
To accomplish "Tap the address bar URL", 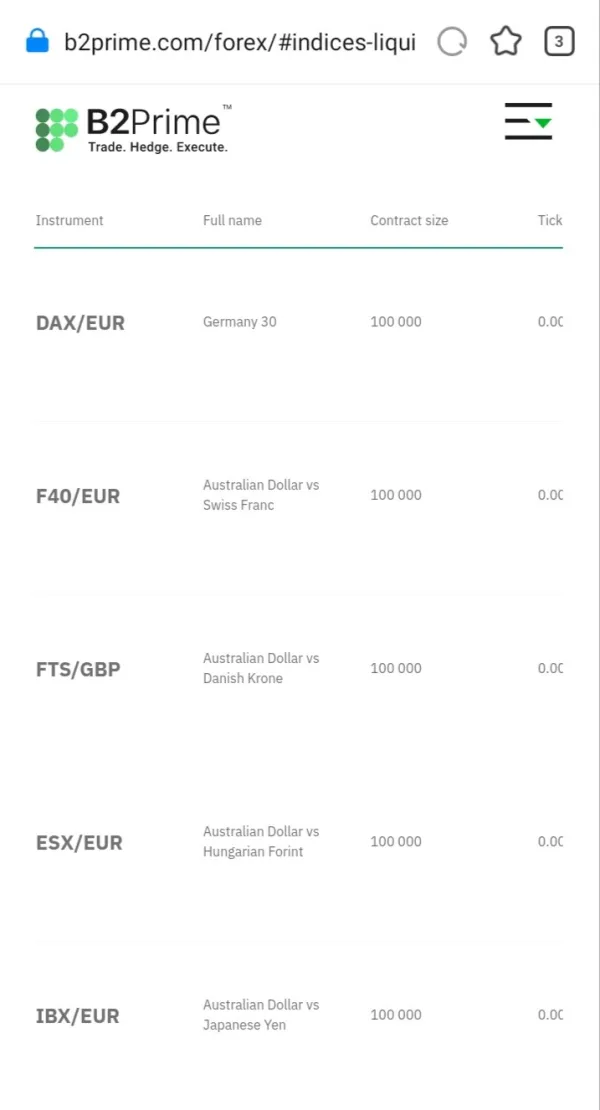I will coord(240,42).
